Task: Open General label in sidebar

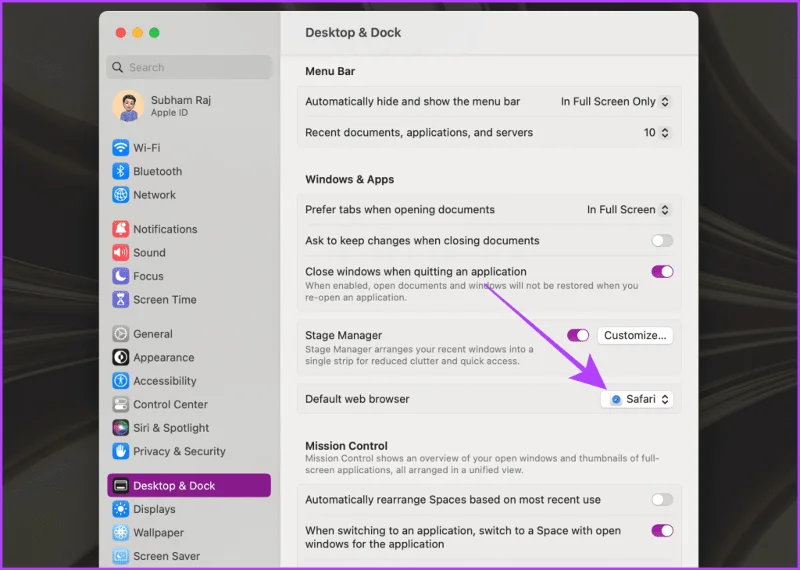Action: pos(153,334)
